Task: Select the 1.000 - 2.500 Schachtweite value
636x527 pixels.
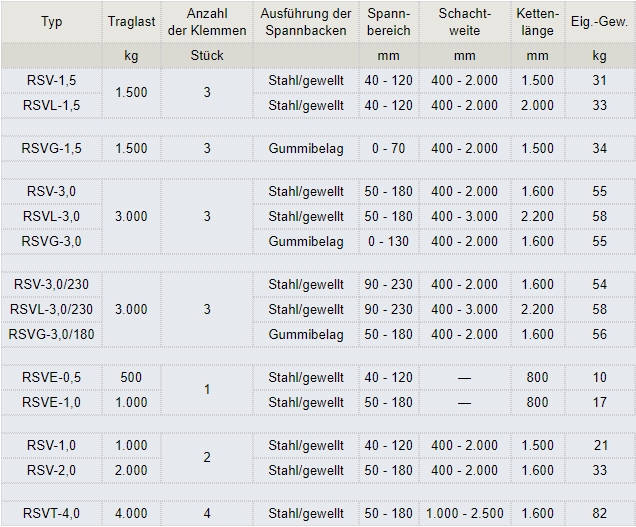Action: pos(464,513)
